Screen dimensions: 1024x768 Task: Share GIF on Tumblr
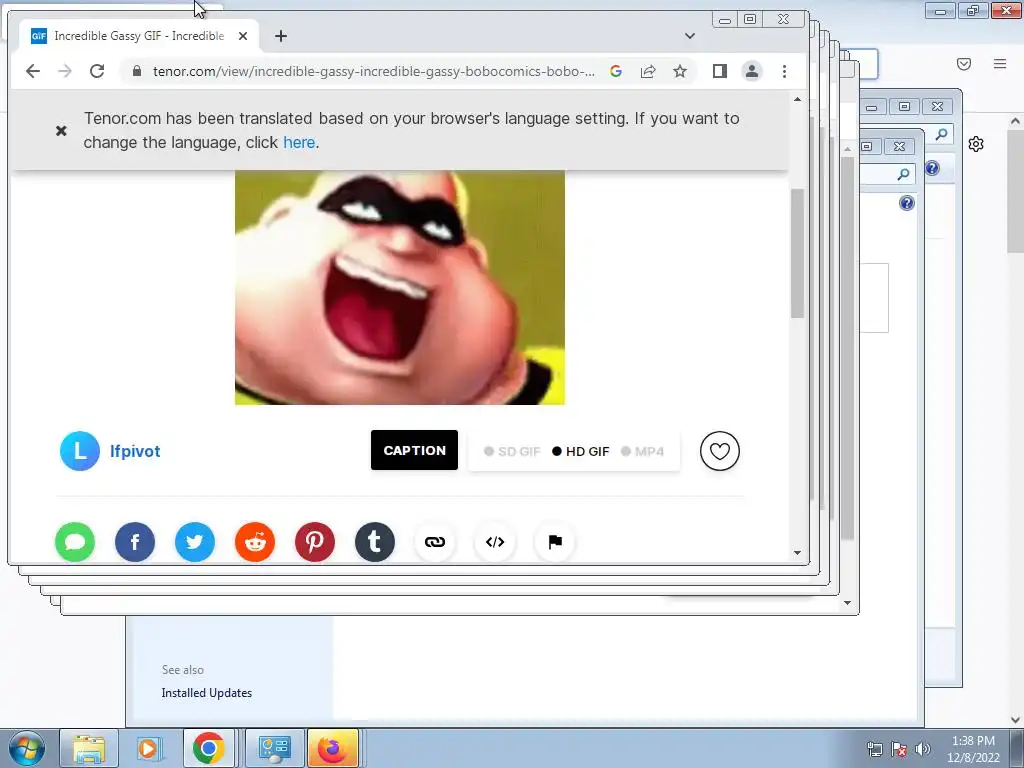point(375,542)
